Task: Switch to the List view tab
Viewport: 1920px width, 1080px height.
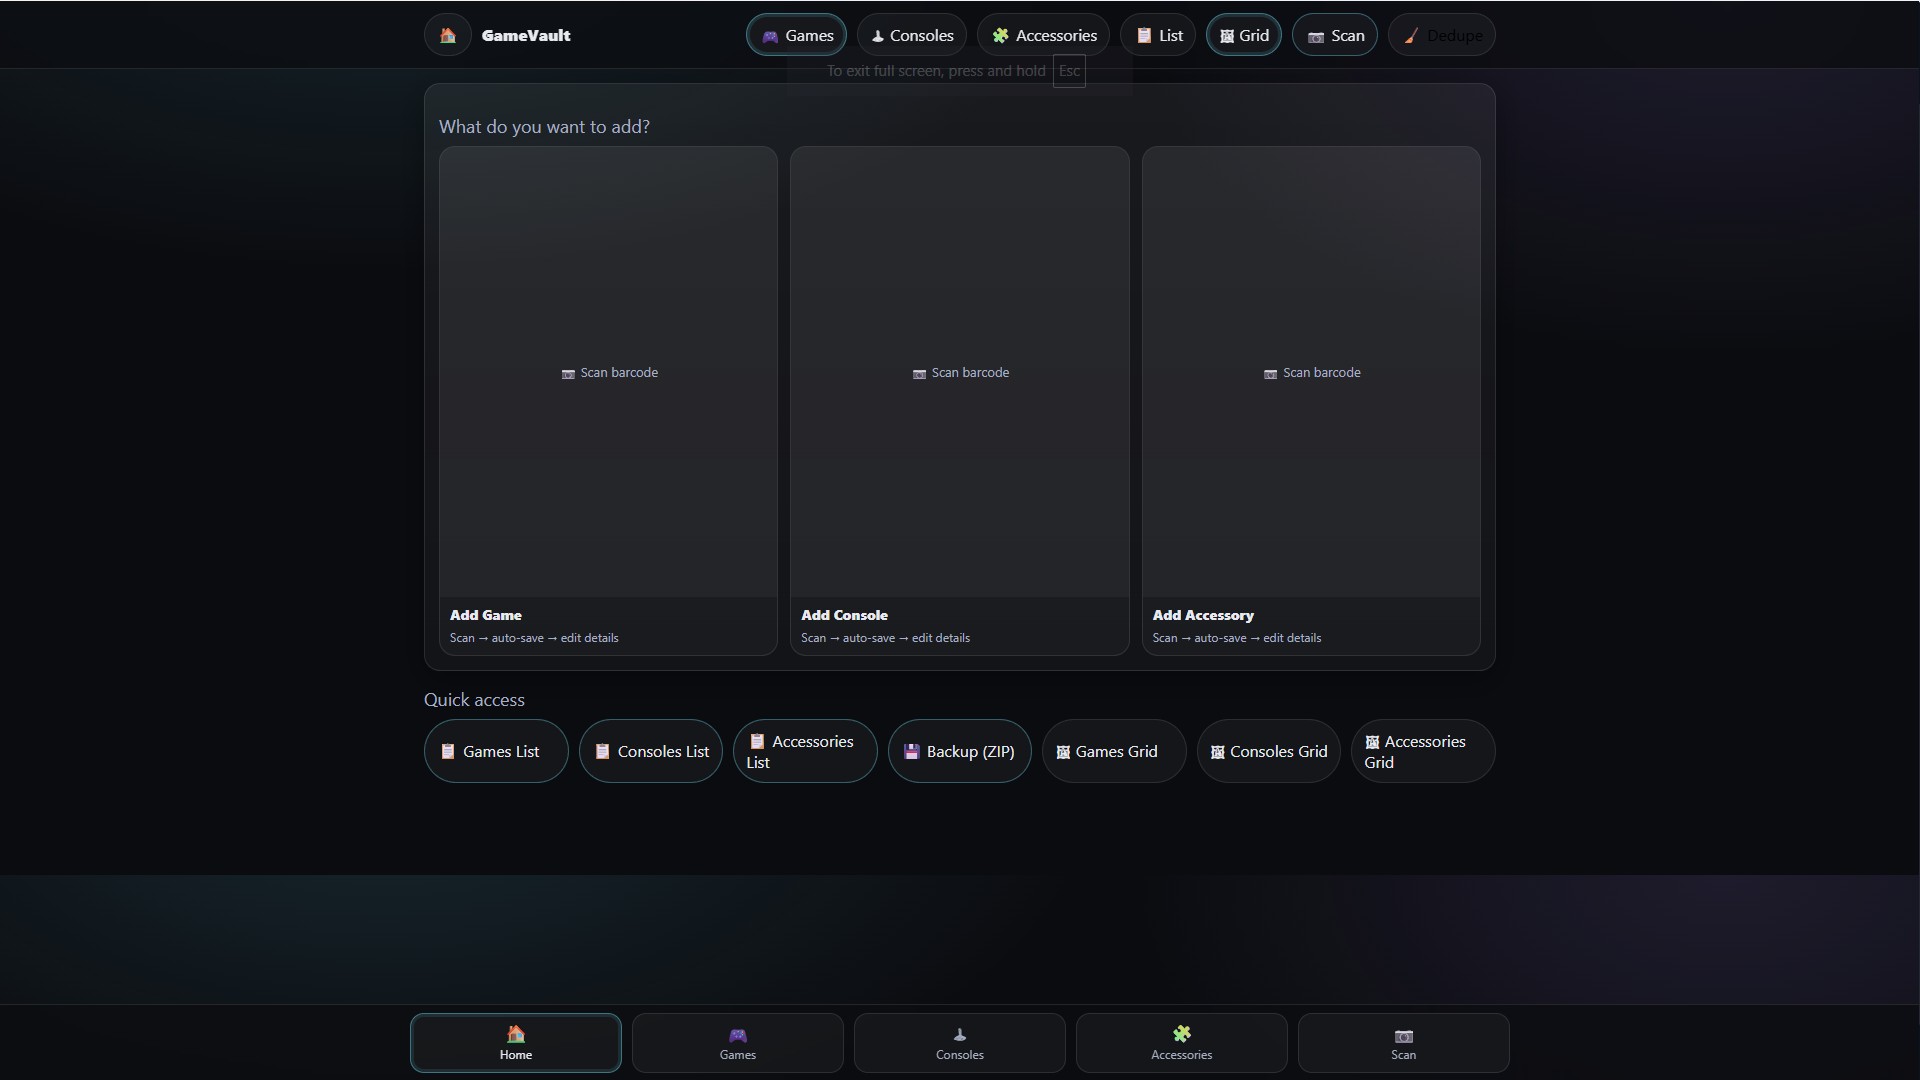Action: pyautogui.click(x=1157, y=35)
